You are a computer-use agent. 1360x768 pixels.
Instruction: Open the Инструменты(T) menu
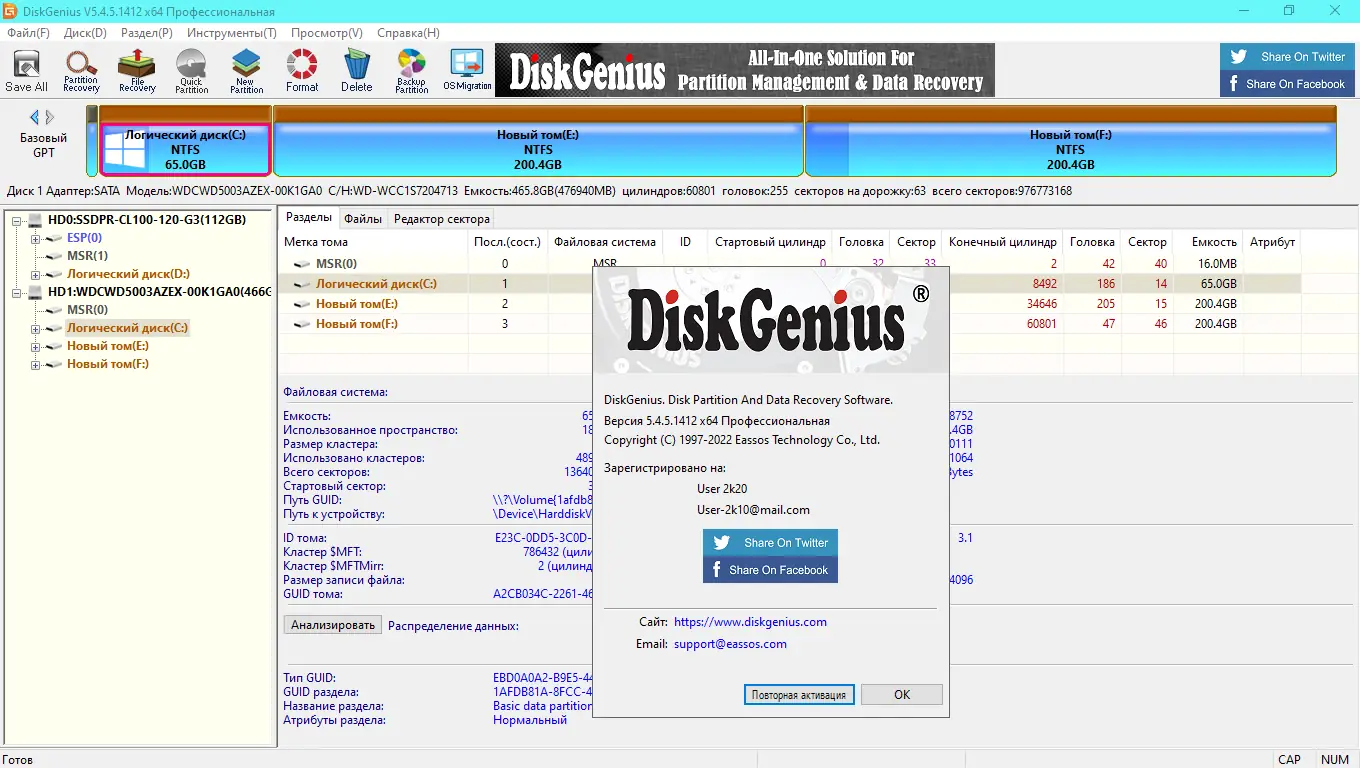[x=231, y=33]
